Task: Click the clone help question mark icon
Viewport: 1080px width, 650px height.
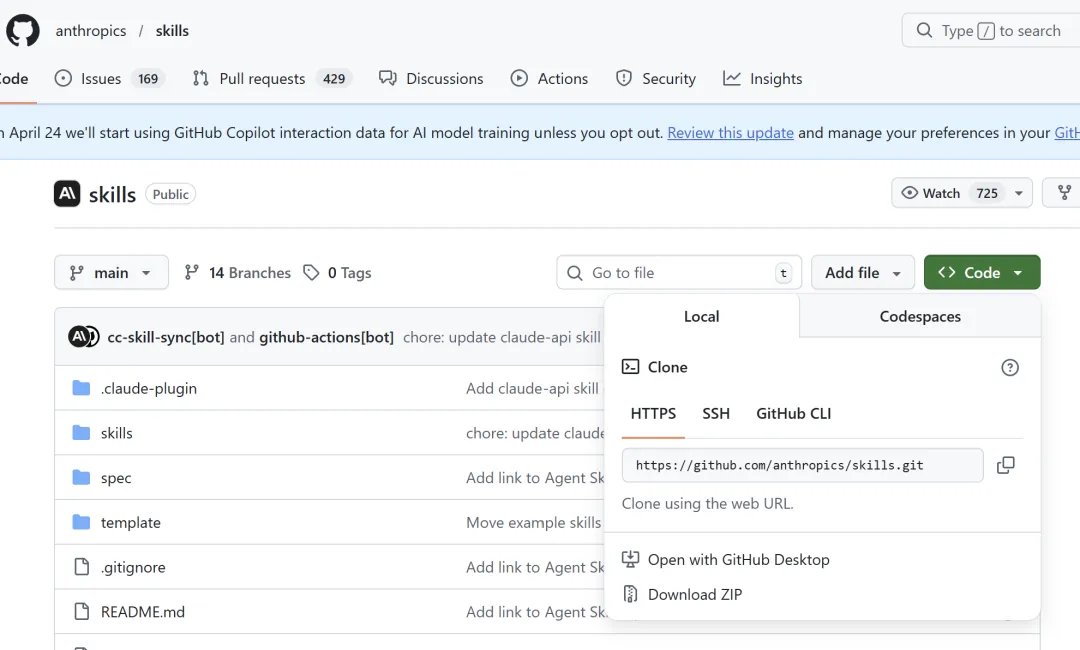Action: [1010, 367]
